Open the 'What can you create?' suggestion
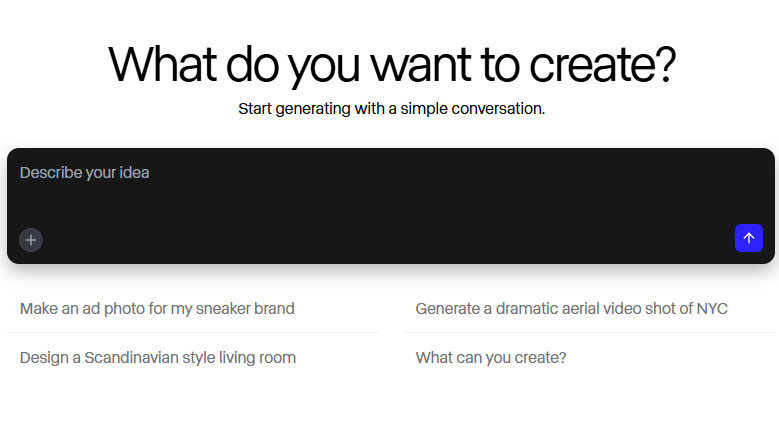This screenshot has width=779, height=424. (491, 358)
